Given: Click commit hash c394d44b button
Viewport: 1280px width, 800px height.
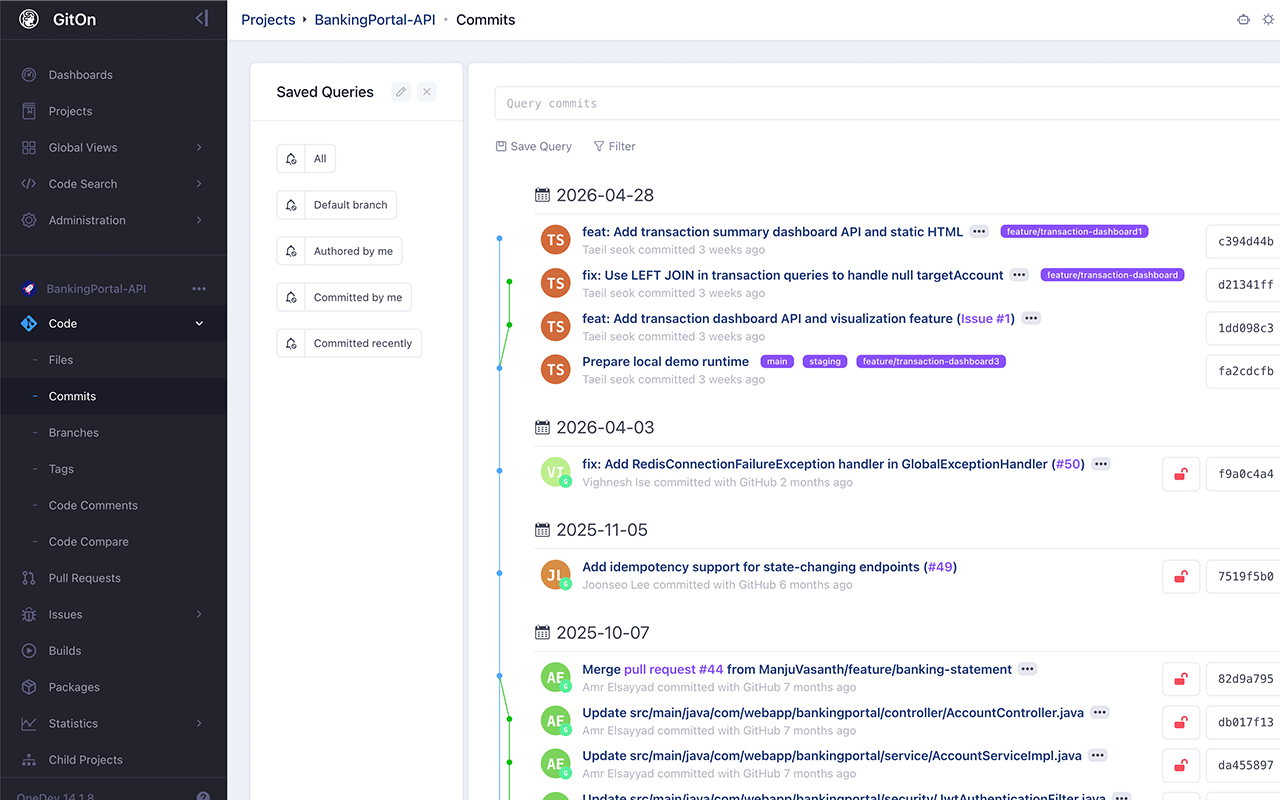Looking at the screenshot, I should click(x=1245, y=242).
